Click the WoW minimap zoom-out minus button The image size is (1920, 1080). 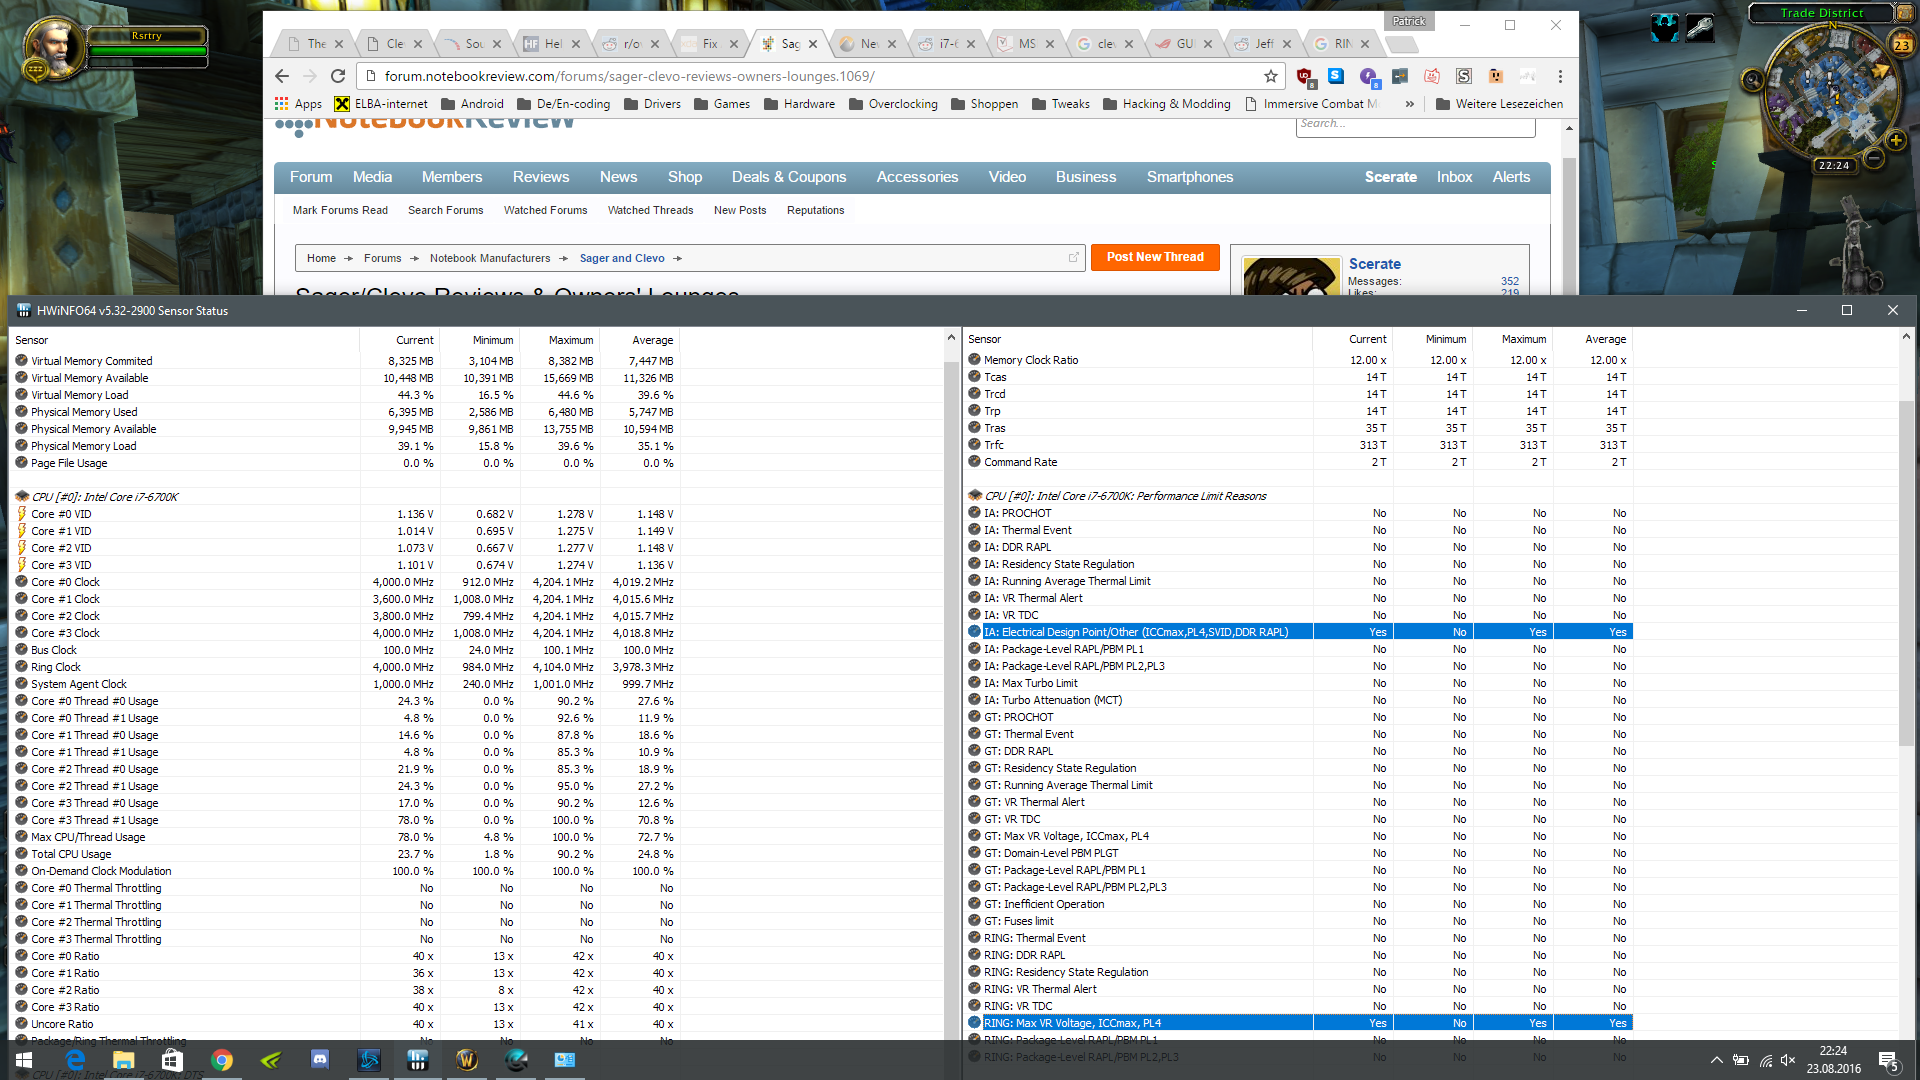[1875, 158]
